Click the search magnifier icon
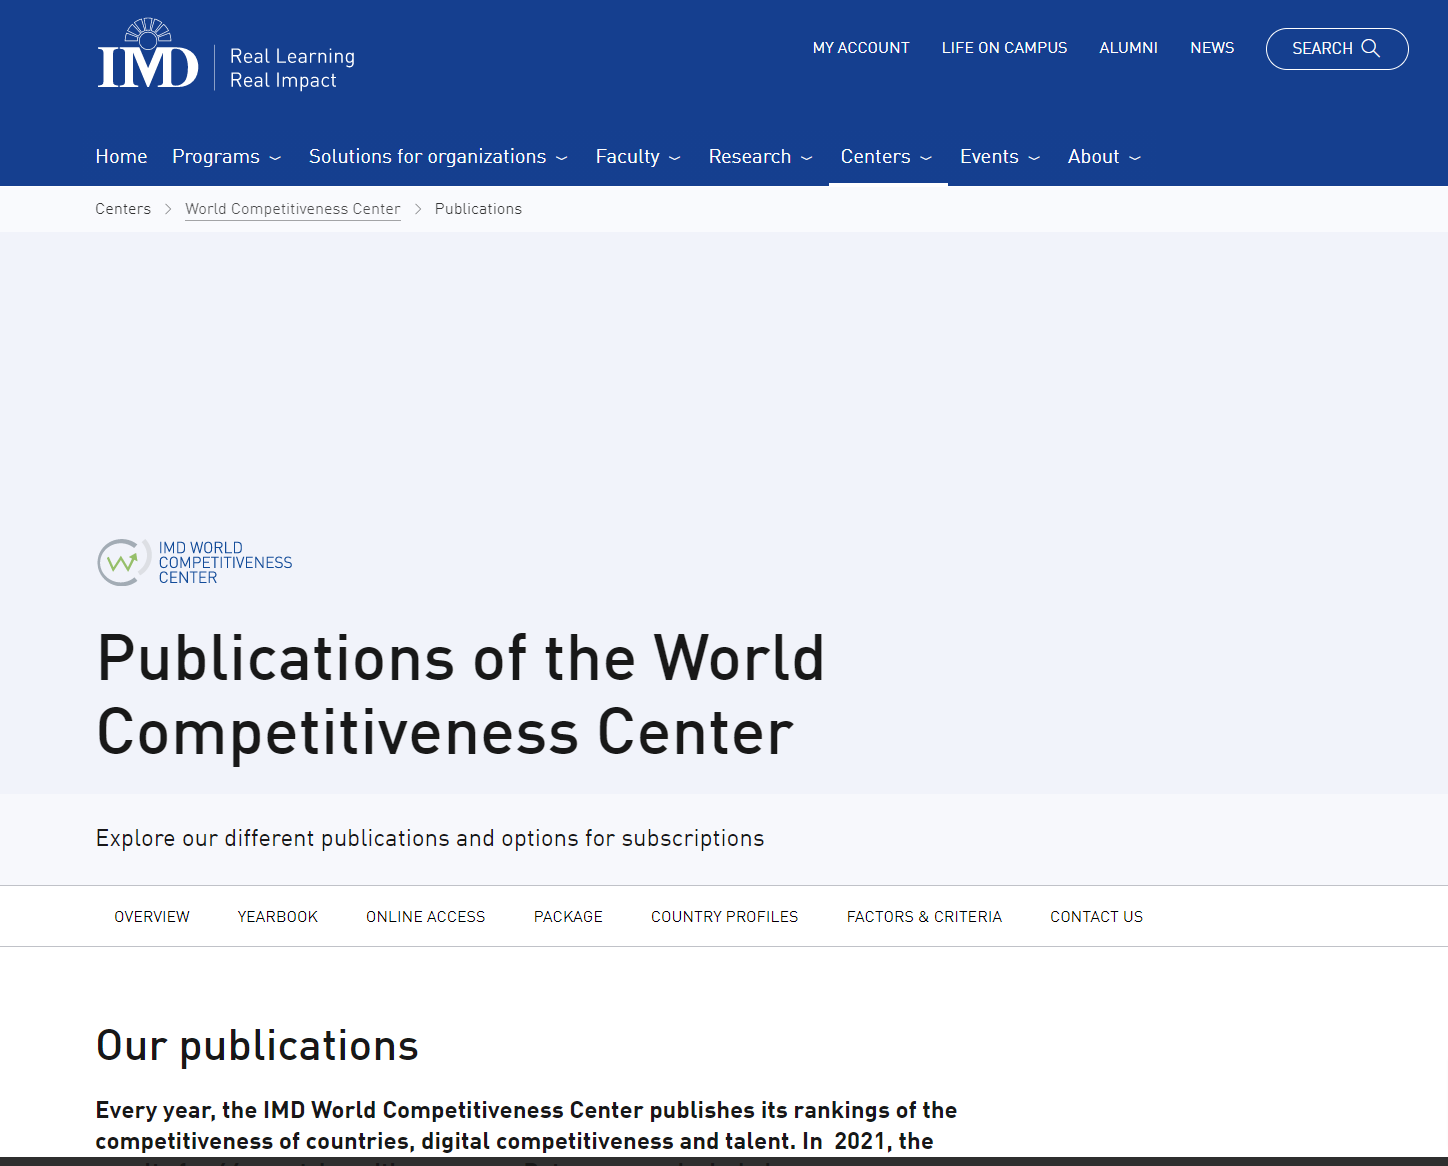 (x=1371, y=48)
